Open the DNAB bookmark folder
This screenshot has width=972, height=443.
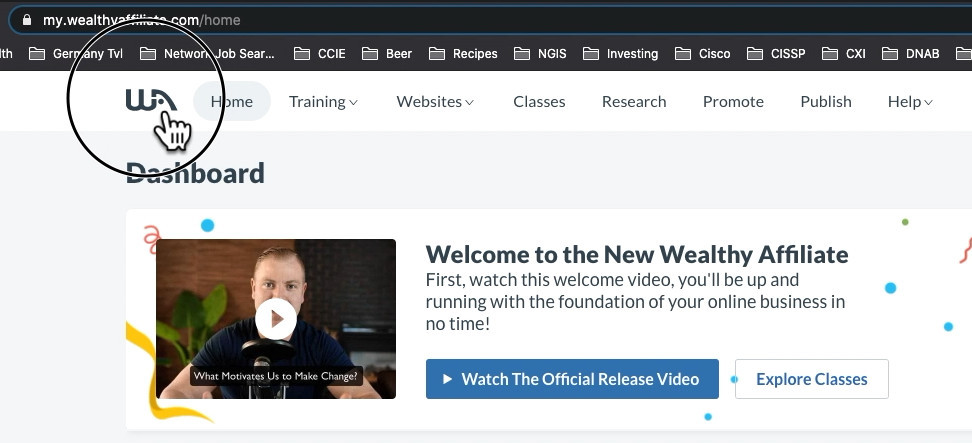coord(911,54)
